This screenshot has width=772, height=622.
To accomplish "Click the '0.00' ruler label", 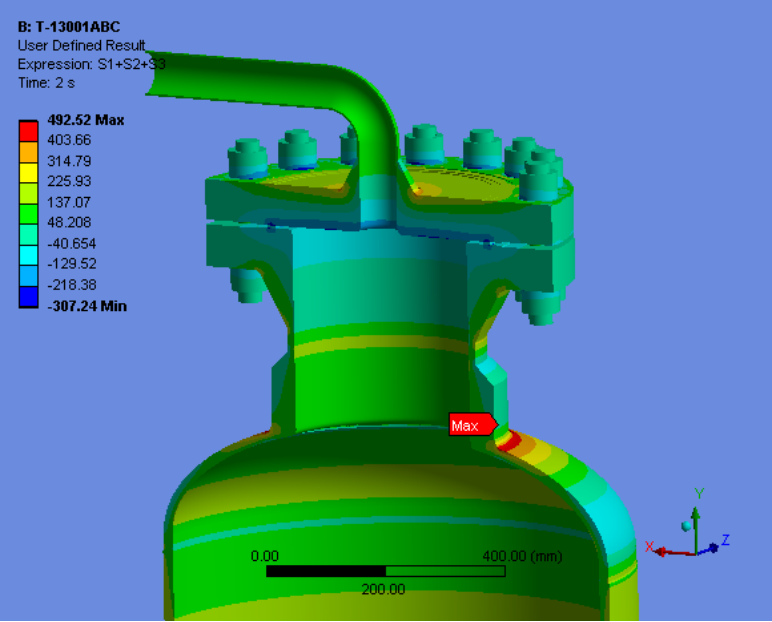I will pos(265,556).
